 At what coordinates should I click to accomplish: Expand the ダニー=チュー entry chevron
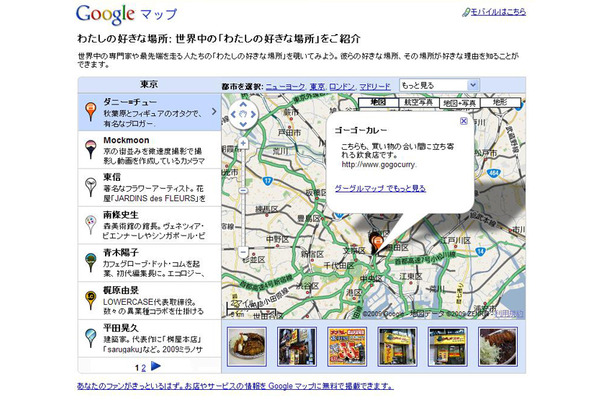(x=214, y=112)
